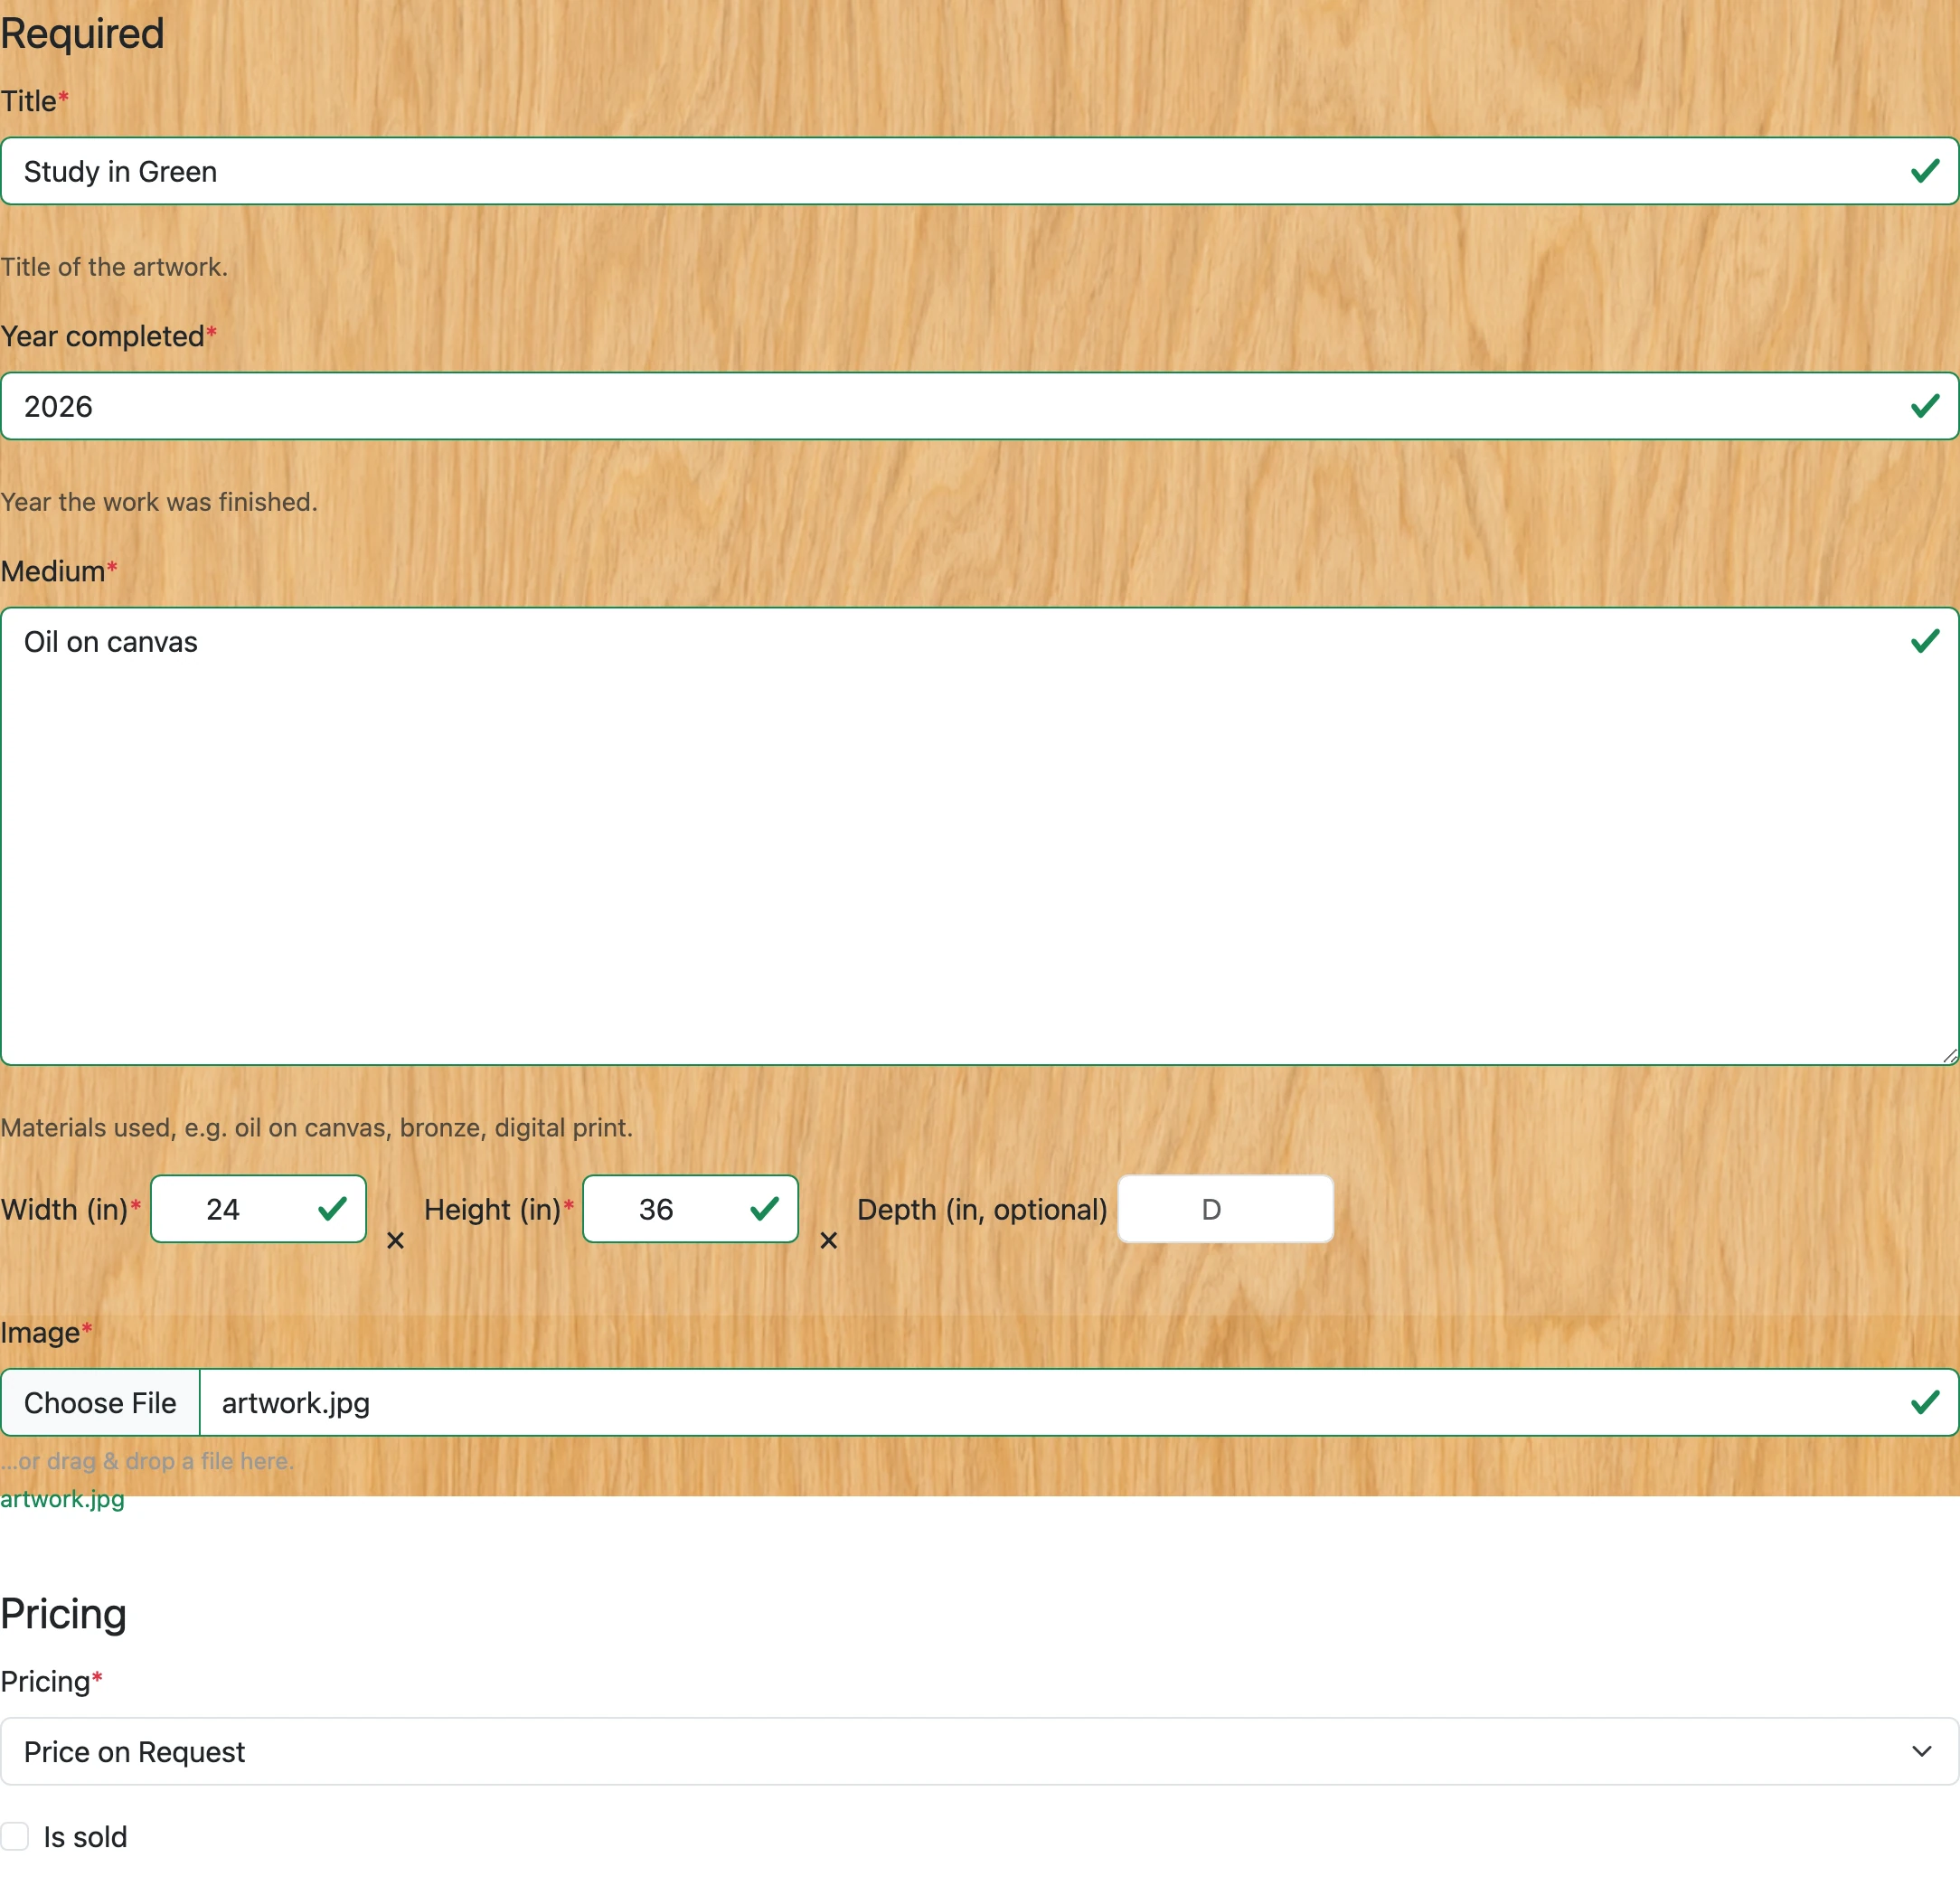The image size is (1960, 1886).
Task: Click into the Medium textarea
Action: coord(979,836)
